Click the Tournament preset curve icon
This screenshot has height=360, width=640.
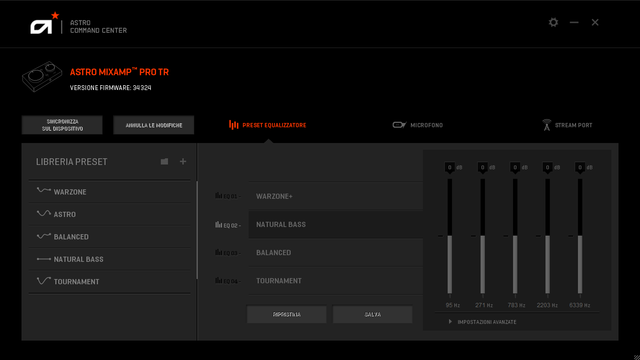(x=44, y=281)
